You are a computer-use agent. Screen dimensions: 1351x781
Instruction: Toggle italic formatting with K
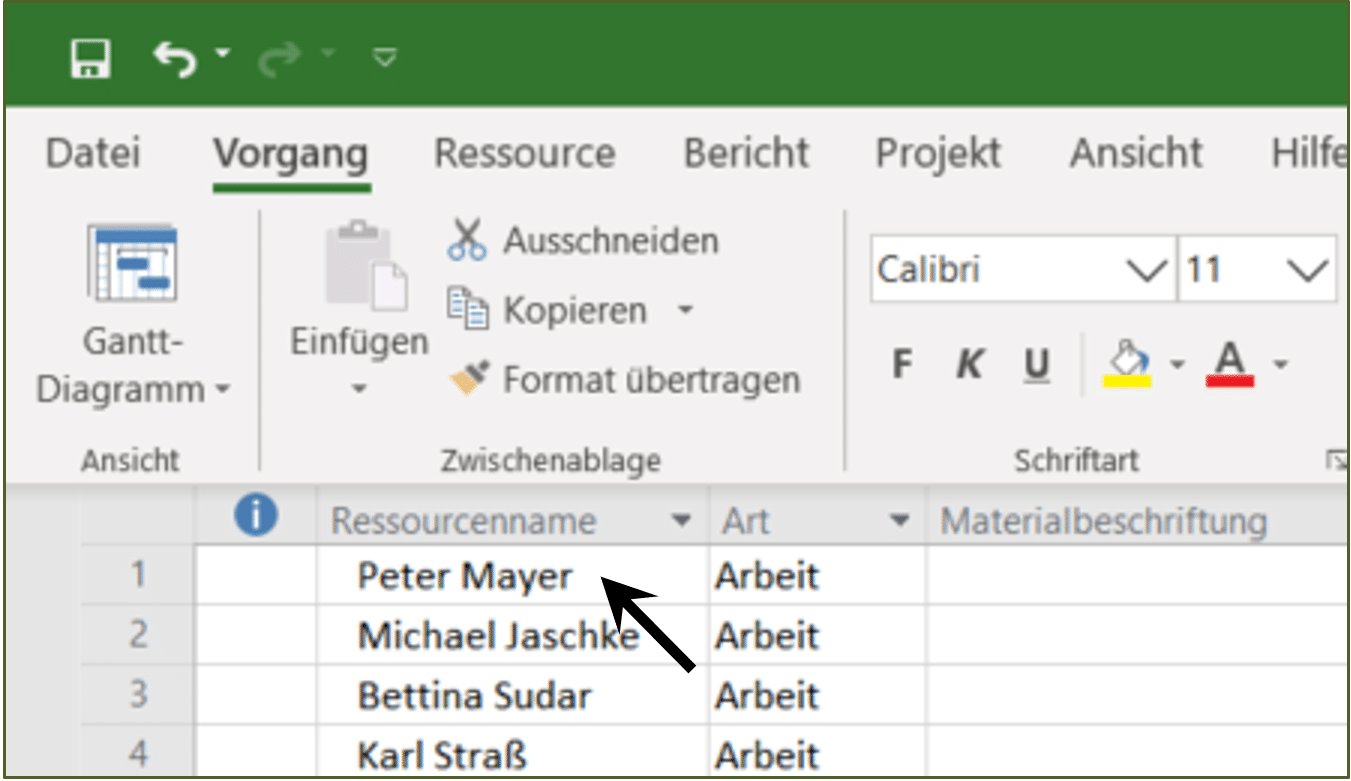click(x=968, y=366)
